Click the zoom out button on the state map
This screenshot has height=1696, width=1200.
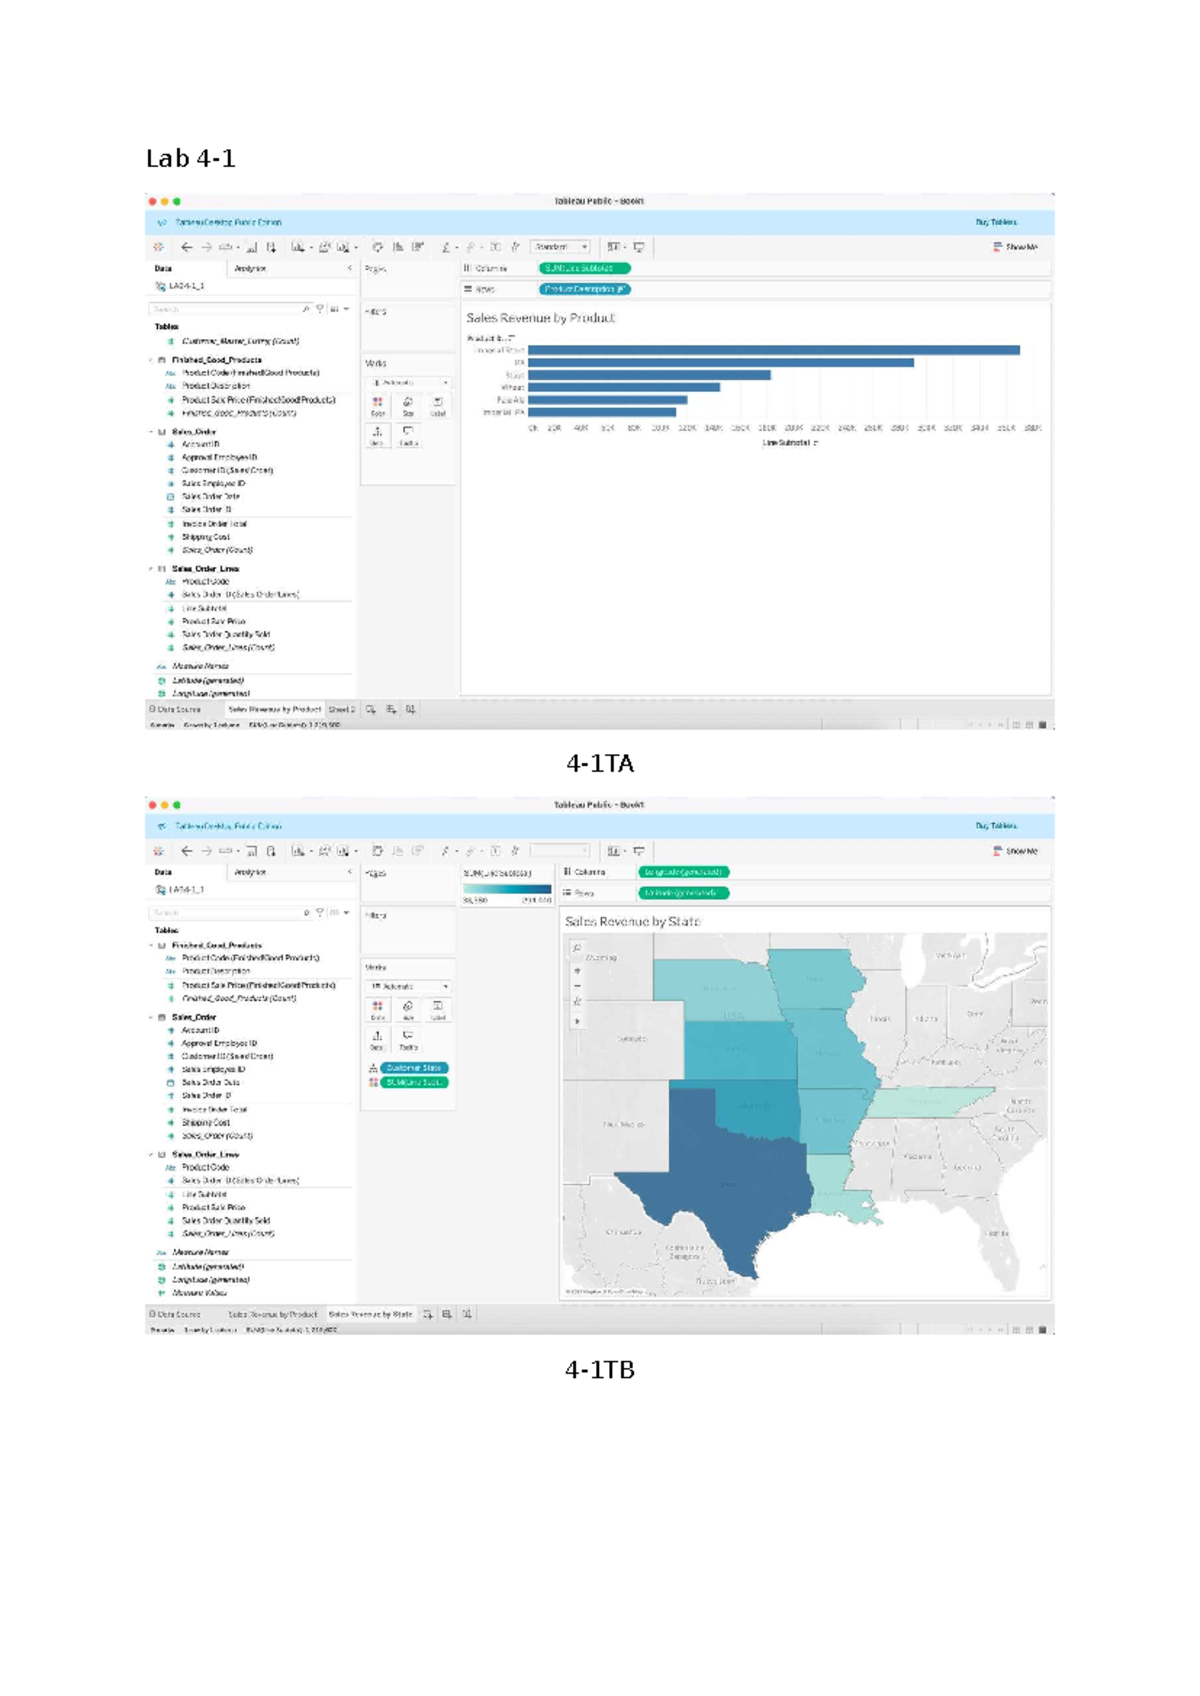click(x=577, y=986)
